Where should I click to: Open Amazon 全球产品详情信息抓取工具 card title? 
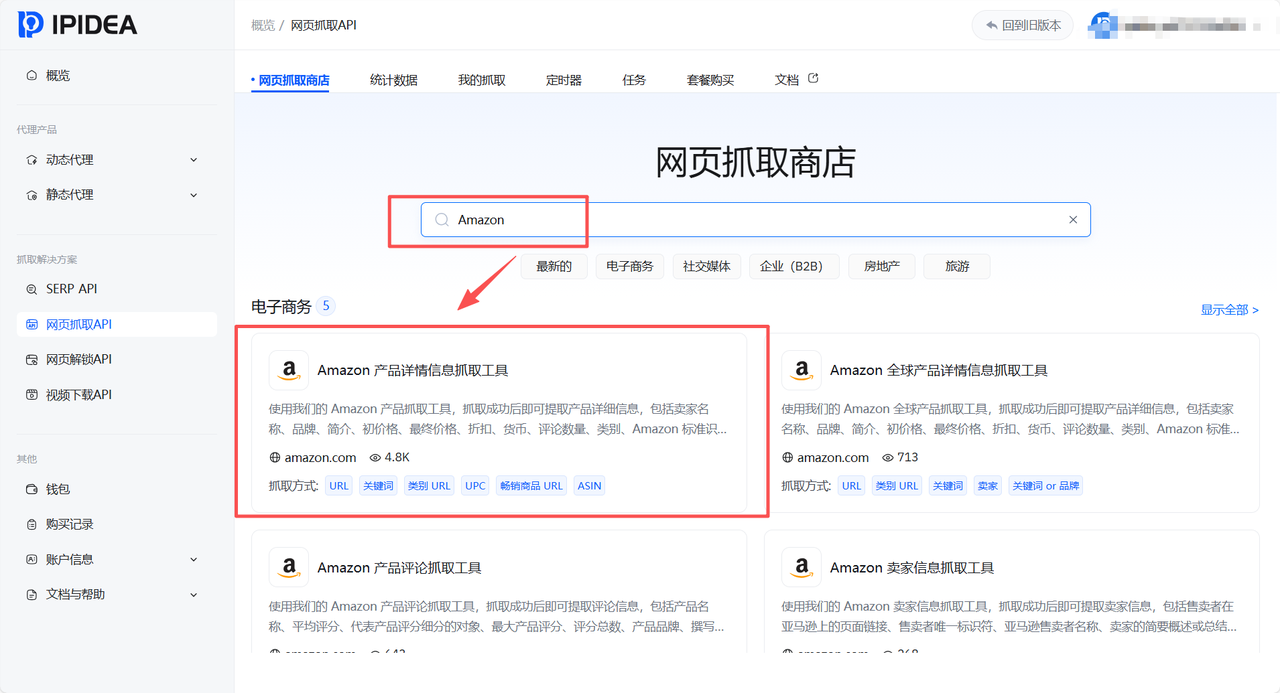click(x=939, y=370)
